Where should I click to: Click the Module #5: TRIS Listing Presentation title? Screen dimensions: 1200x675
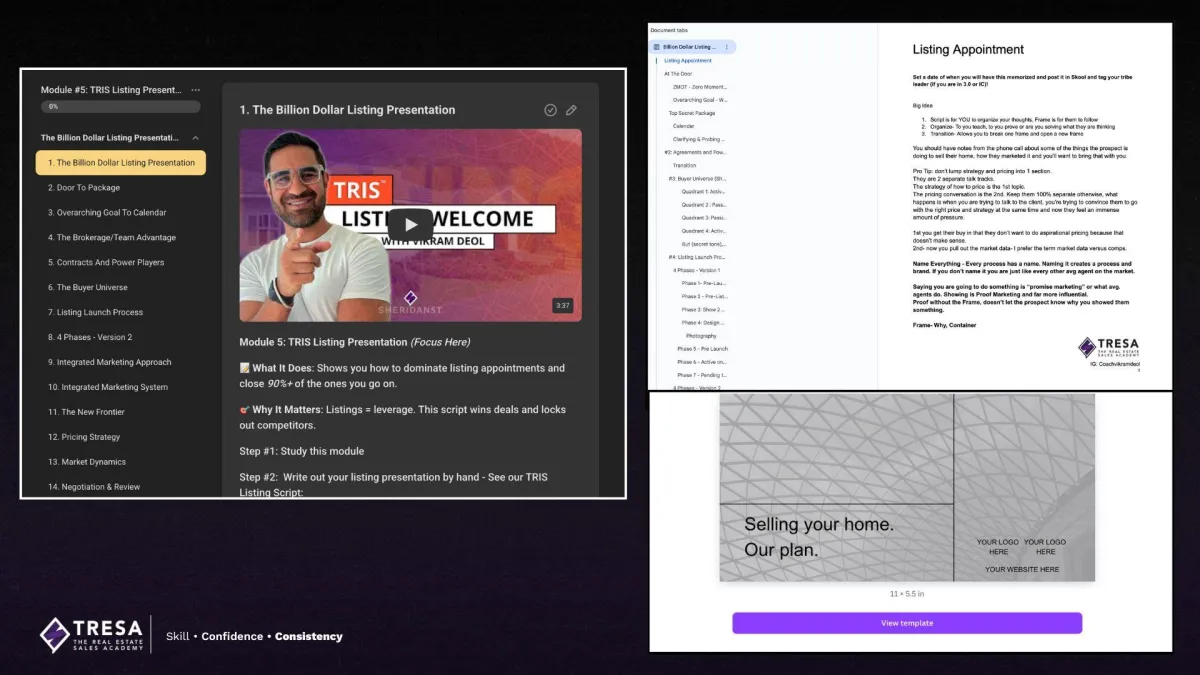[x=112, y=90]
